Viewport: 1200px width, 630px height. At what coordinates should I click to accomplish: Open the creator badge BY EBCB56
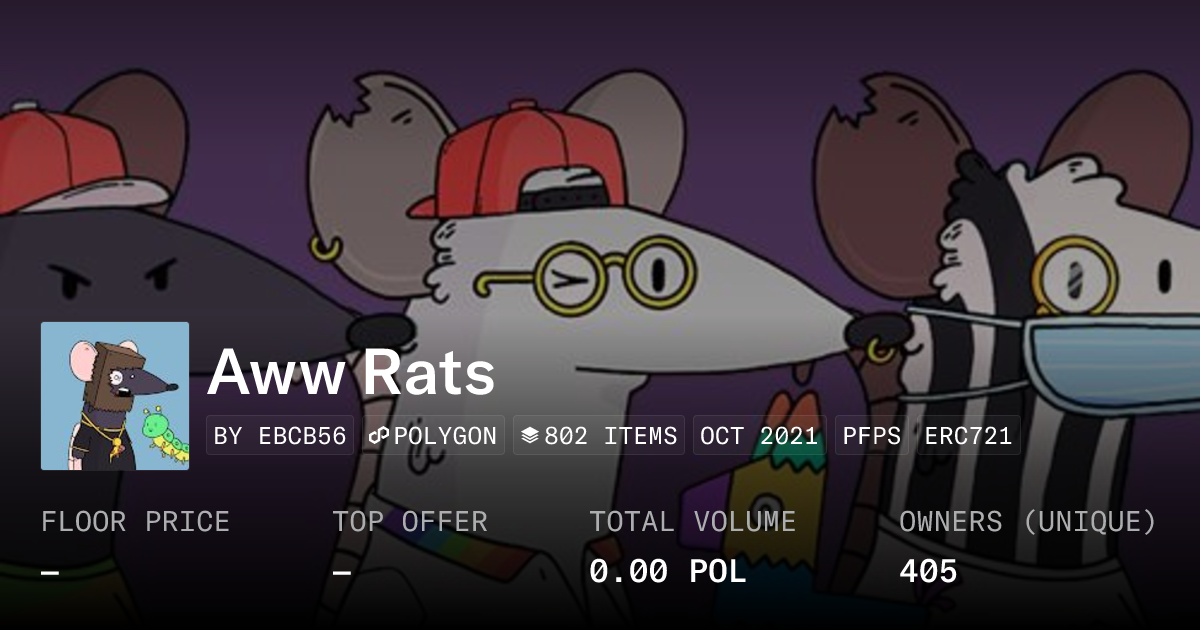click(280, 436)
